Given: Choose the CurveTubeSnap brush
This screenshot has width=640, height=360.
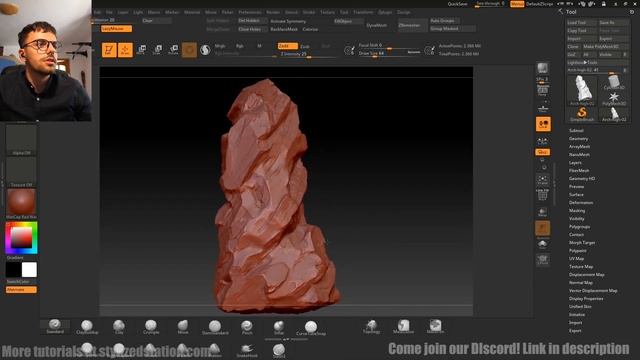Looking at the screenshot, I should point(311,327).
